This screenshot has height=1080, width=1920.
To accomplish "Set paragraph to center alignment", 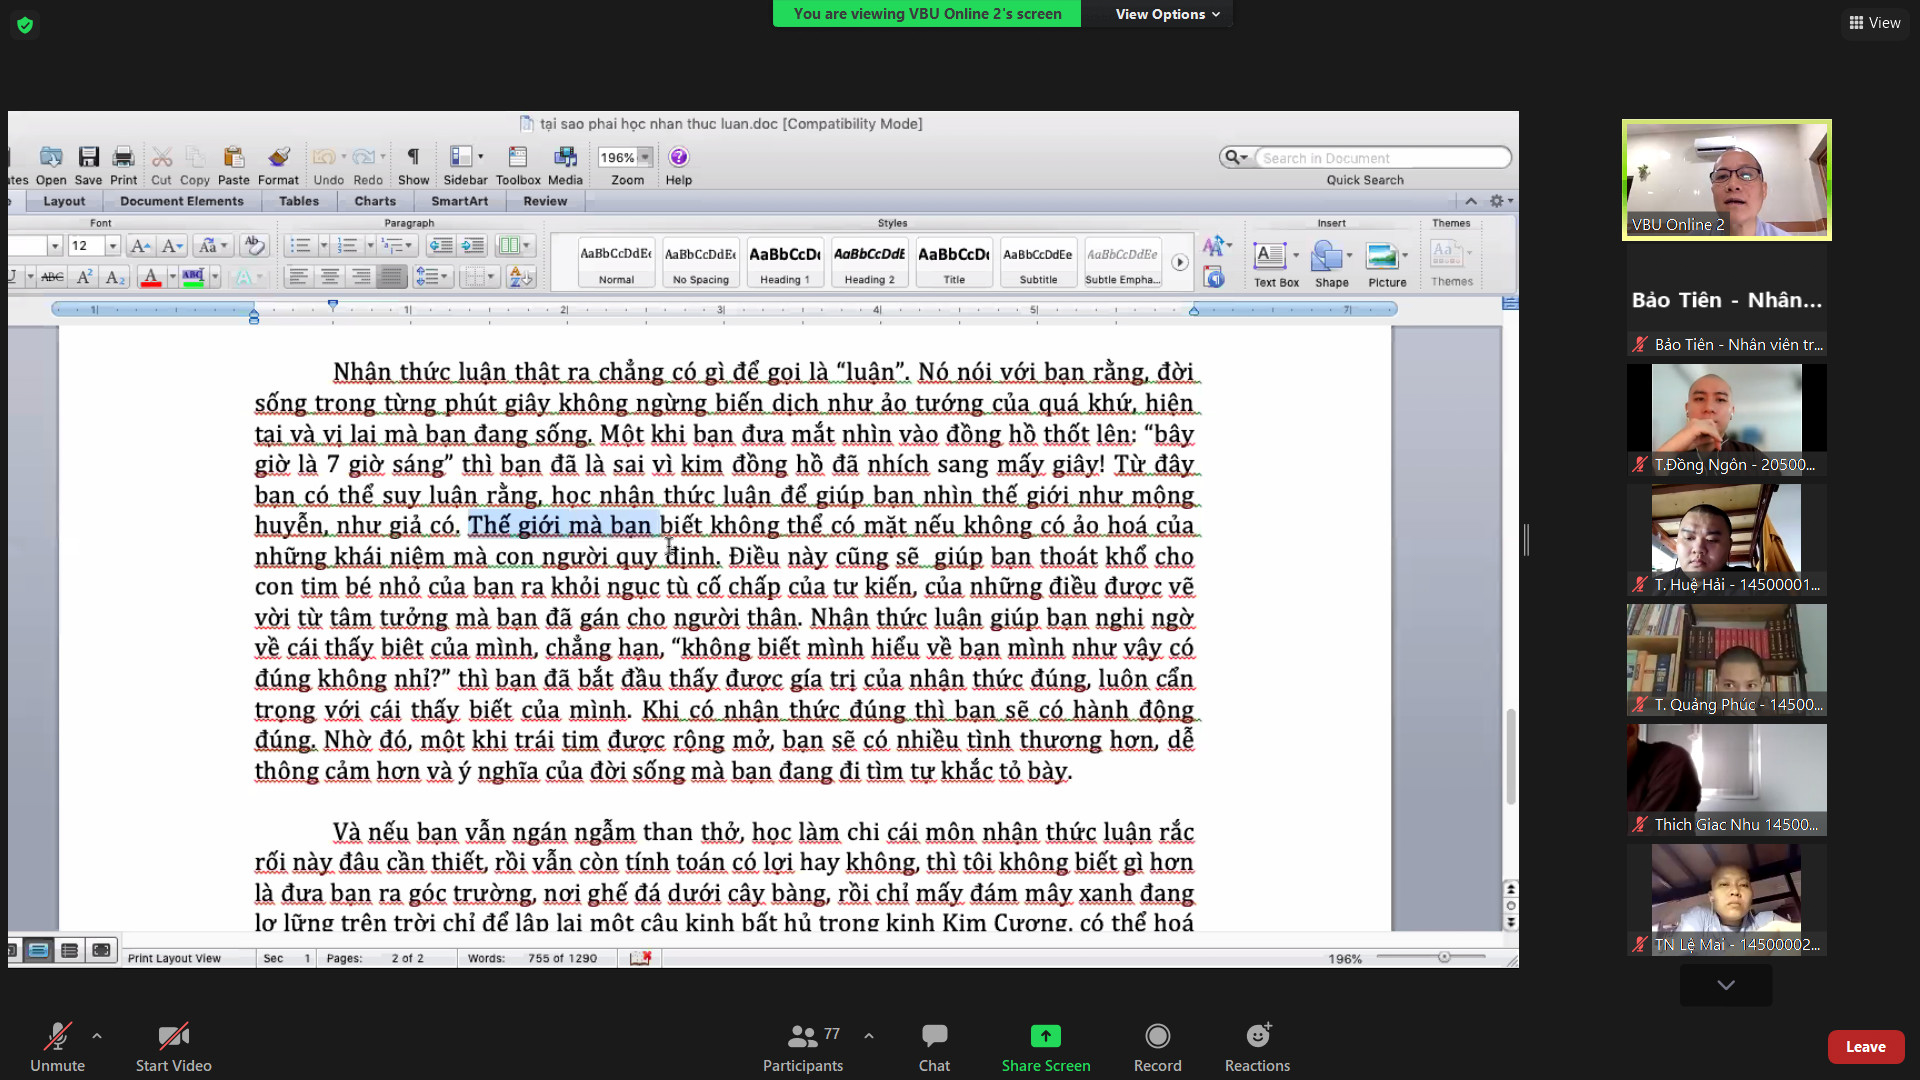I will tap(329, 277).
